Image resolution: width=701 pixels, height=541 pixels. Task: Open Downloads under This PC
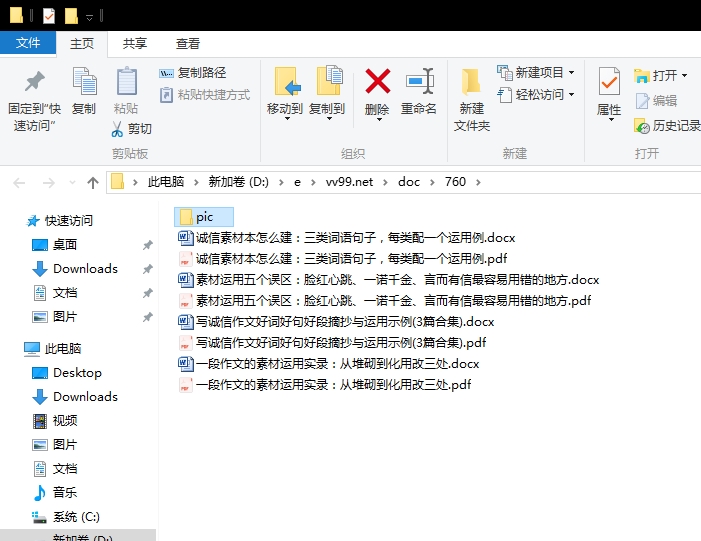pos(75,397)
